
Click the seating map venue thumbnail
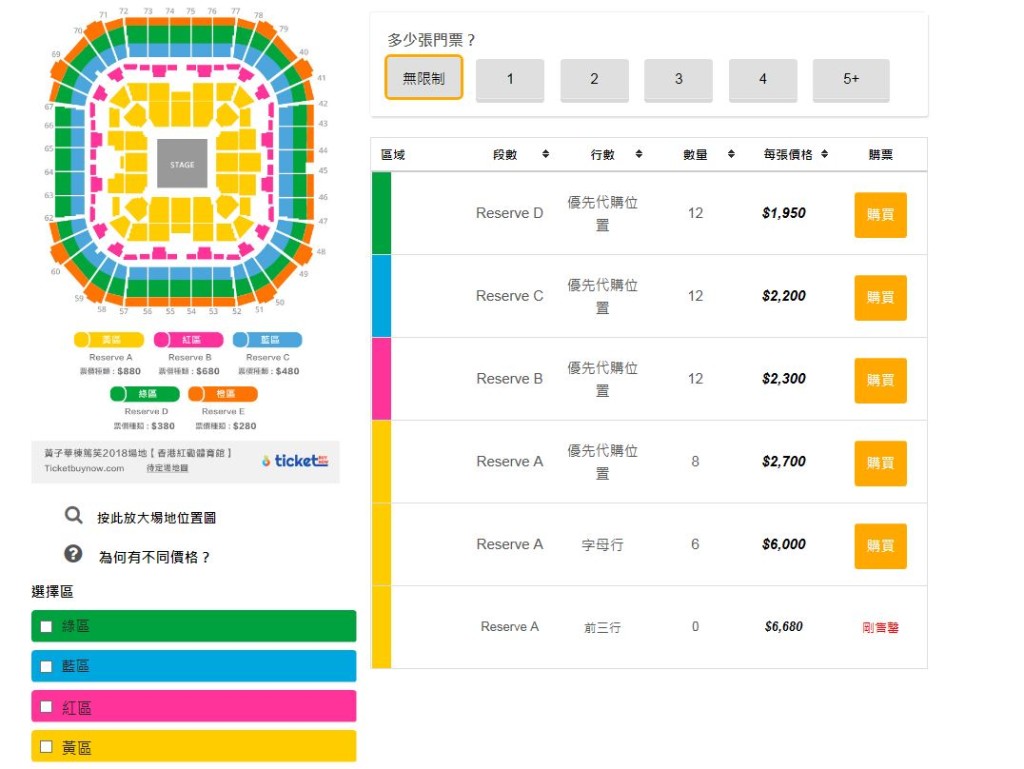(183, 165)
